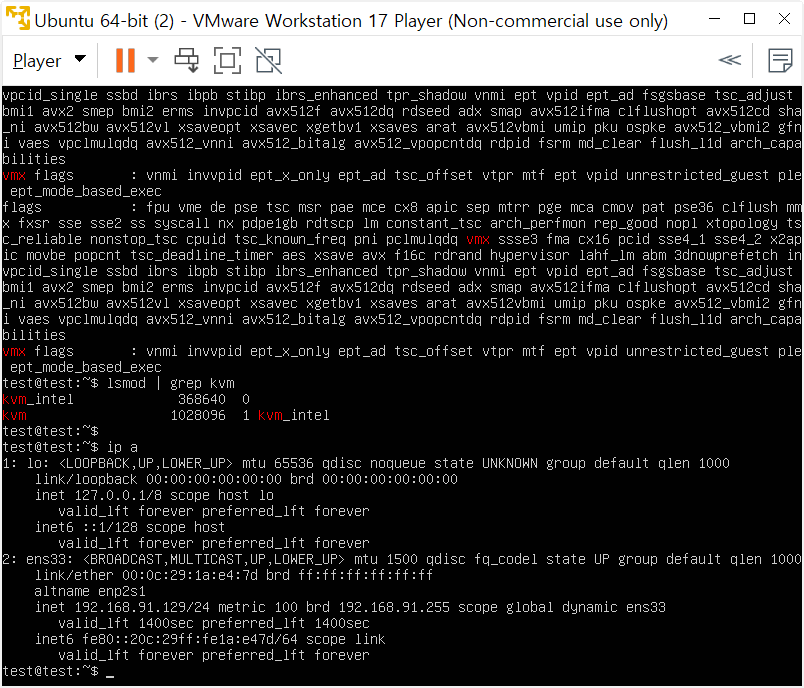Image resolution: width=804 pixels, height=688 pixels.
Task: Click the 'lsmod | grep kvm' command text
Action: [170, 383]
